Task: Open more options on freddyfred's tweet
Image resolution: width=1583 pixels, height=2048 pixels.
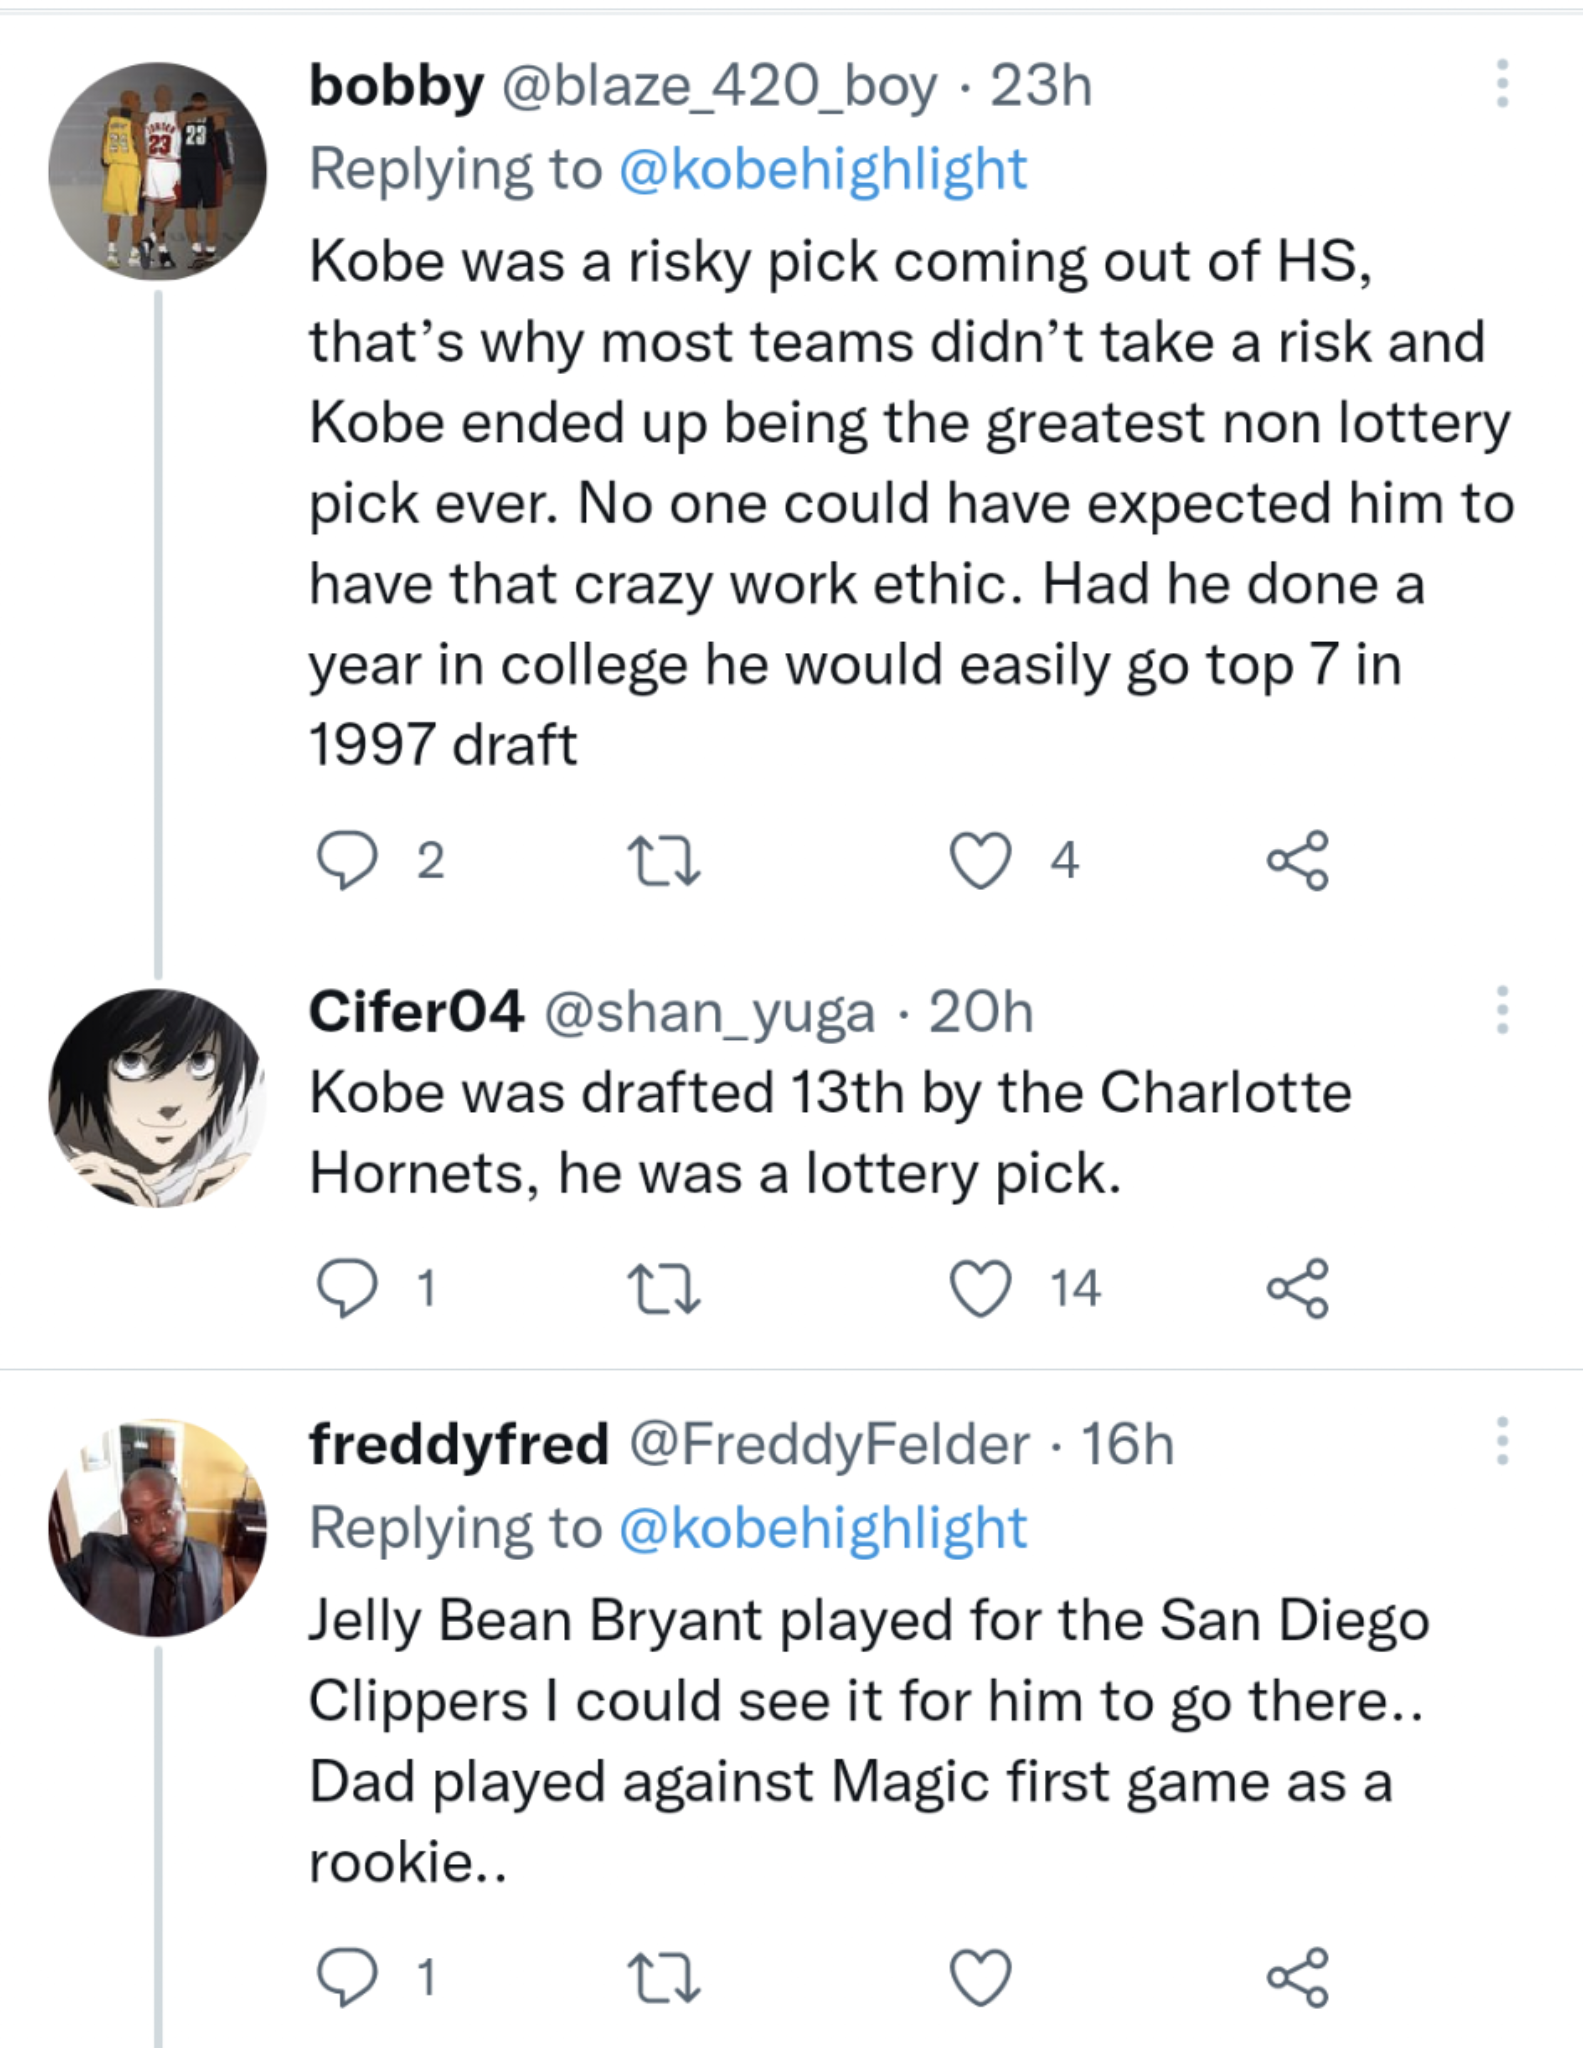Action: pyautogui.click(x=1501, y=1441)
